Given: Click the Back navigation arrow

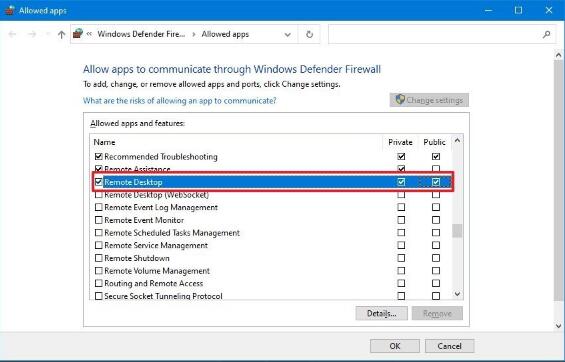Looking at the screenshot, I should 12,34.
